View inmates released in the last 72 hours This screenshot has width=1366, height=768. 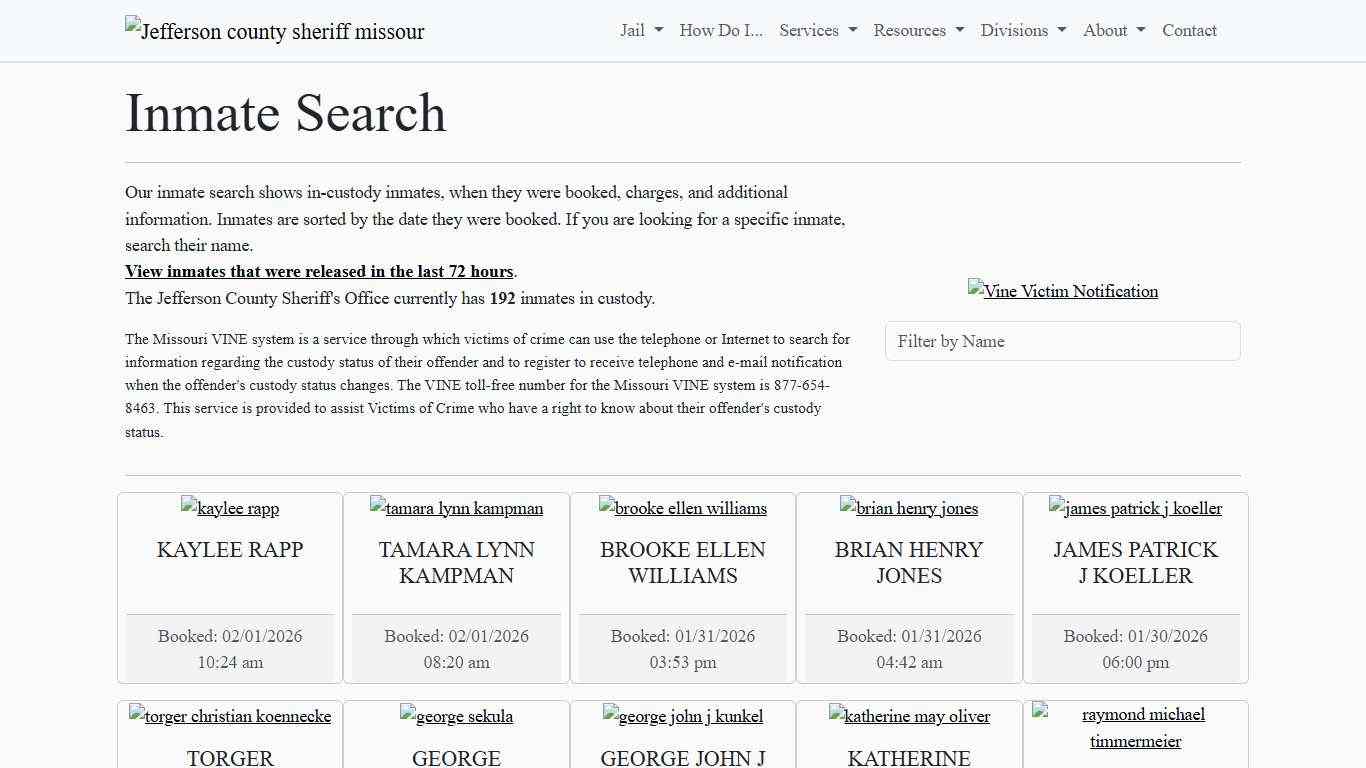319,271
